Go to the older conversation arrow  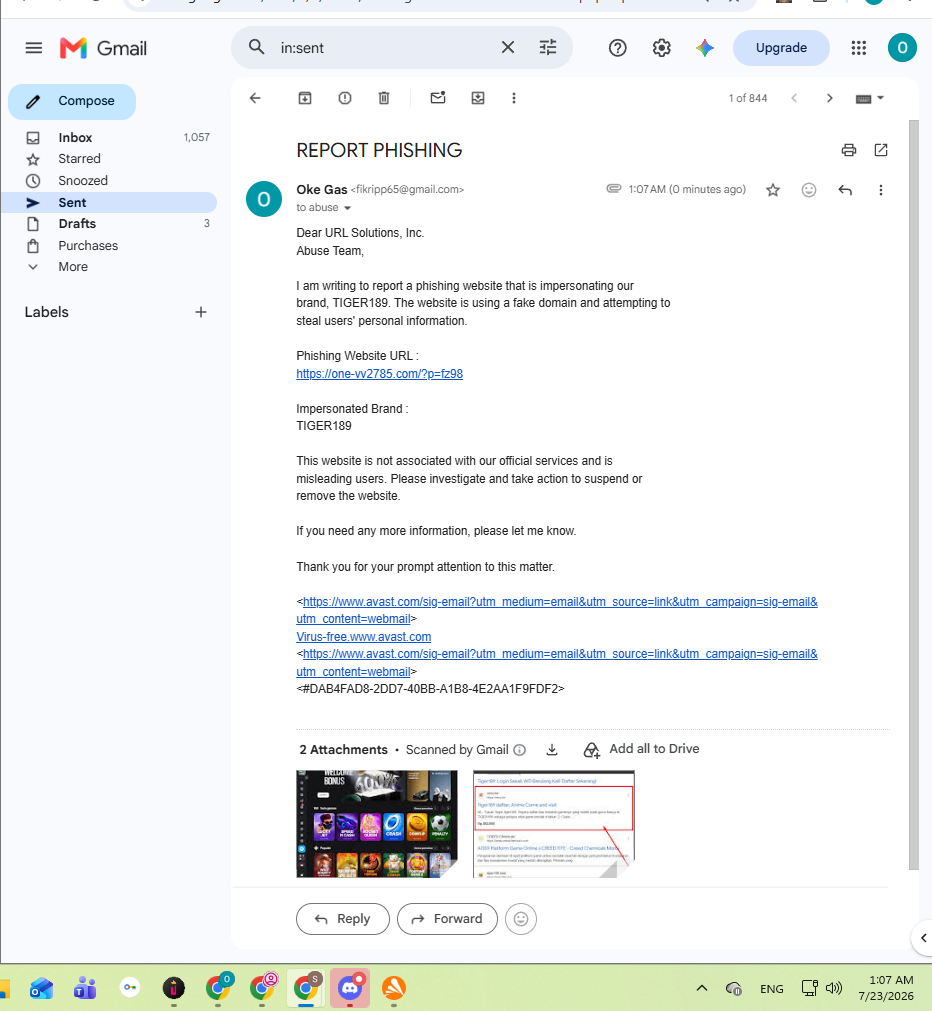point(829,98)
